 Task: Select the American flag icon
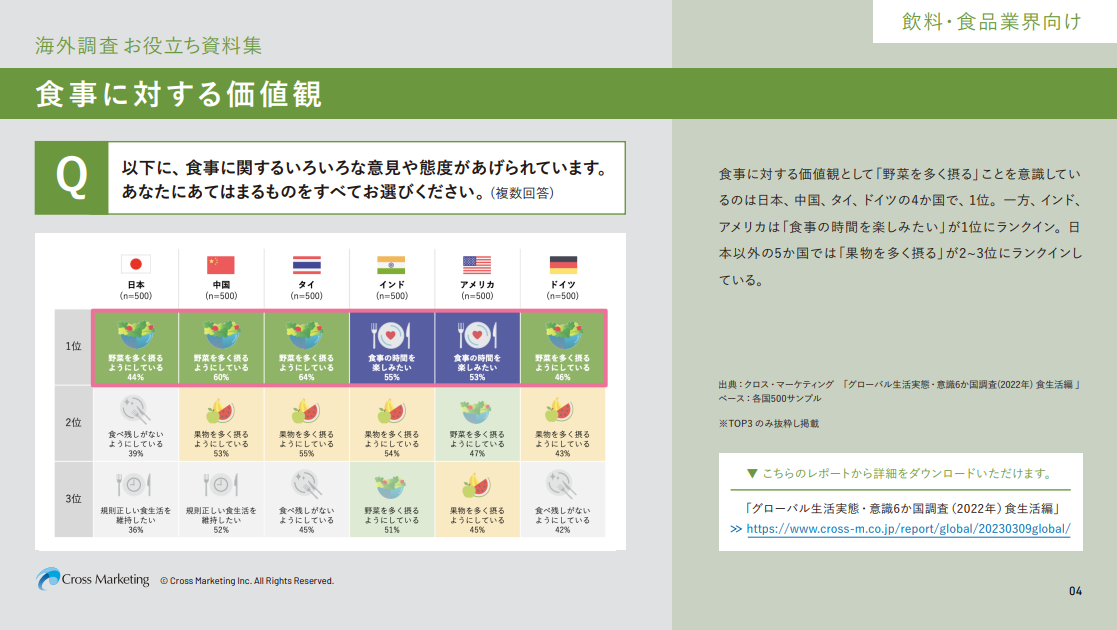(477, 264)
